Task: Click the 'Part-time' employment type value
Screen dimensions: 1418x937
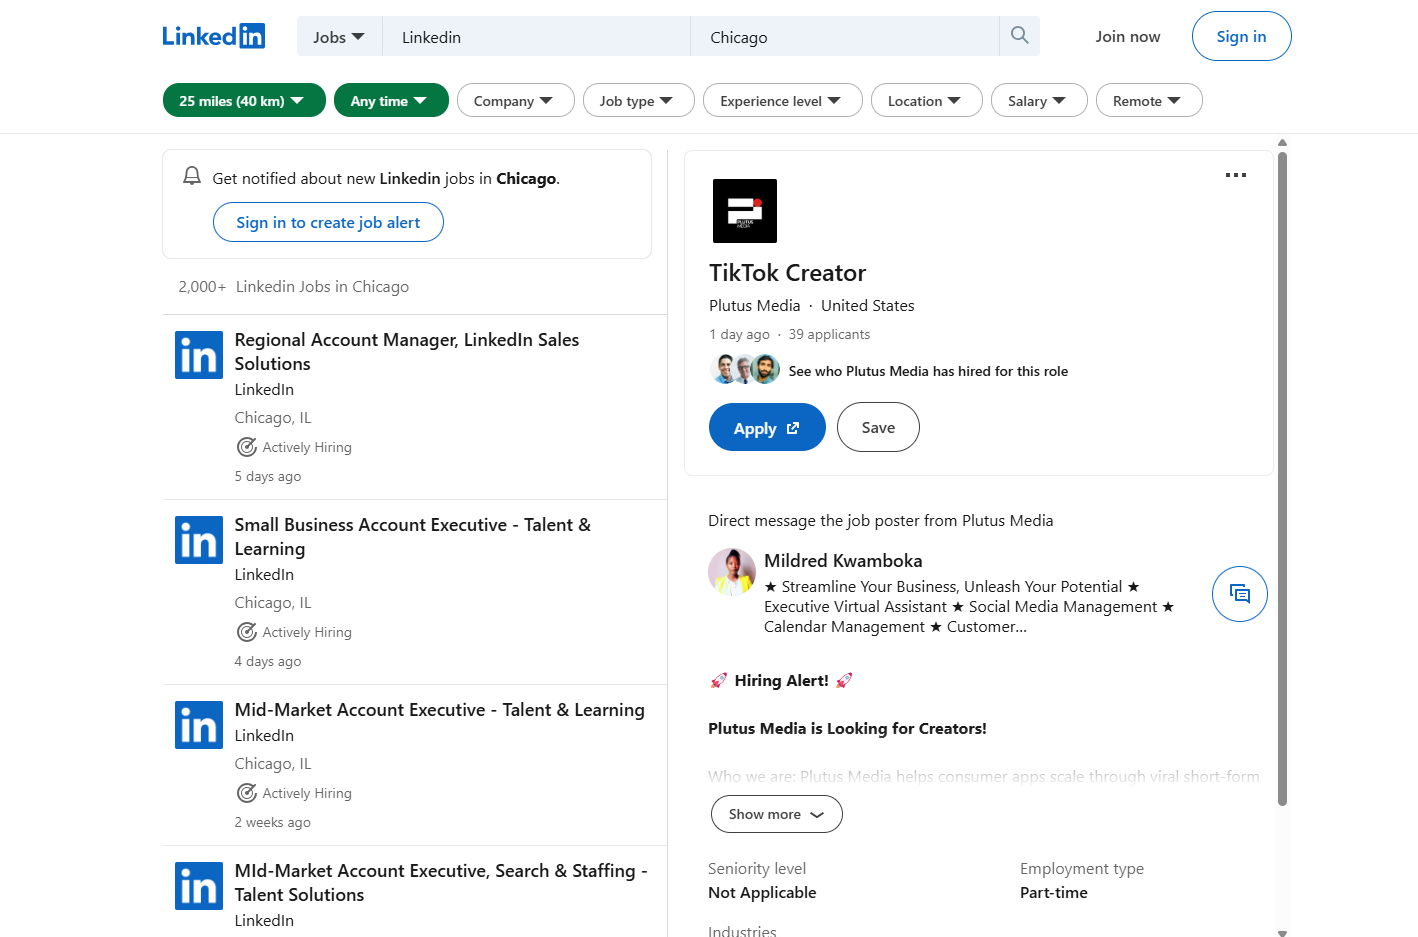Action: 1053,893
